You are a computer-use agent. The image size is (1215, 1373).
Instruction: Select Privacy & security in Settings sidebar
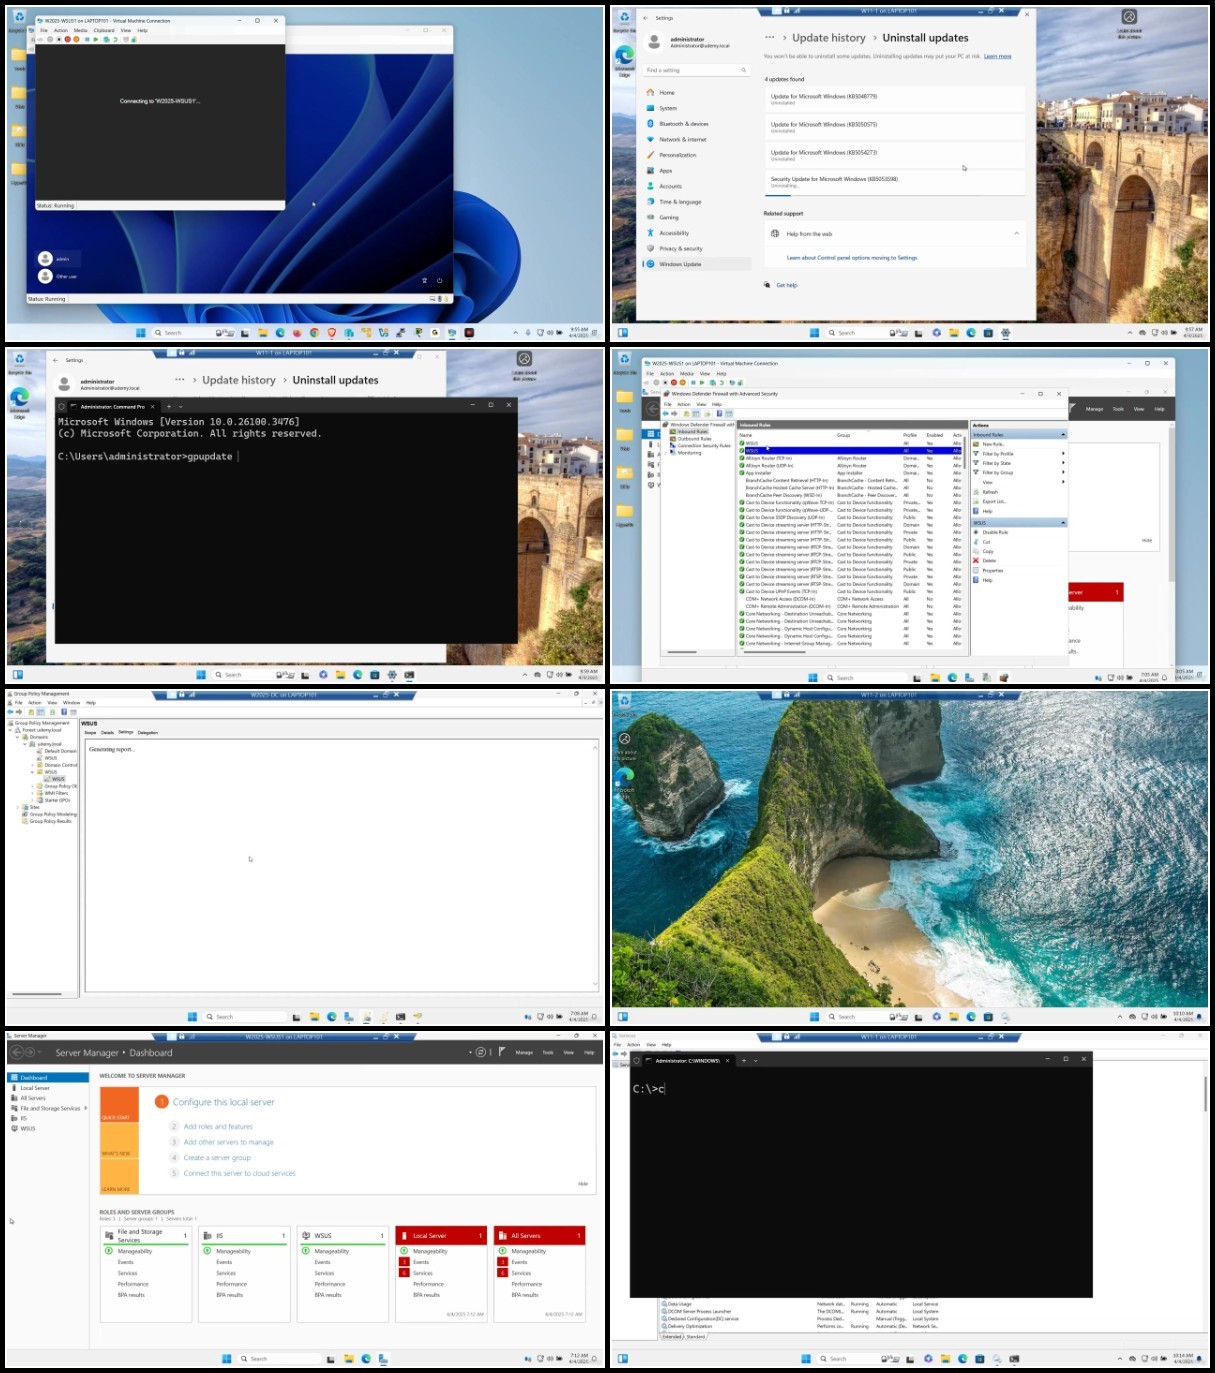pyautogui.click(x=680, y=248)
